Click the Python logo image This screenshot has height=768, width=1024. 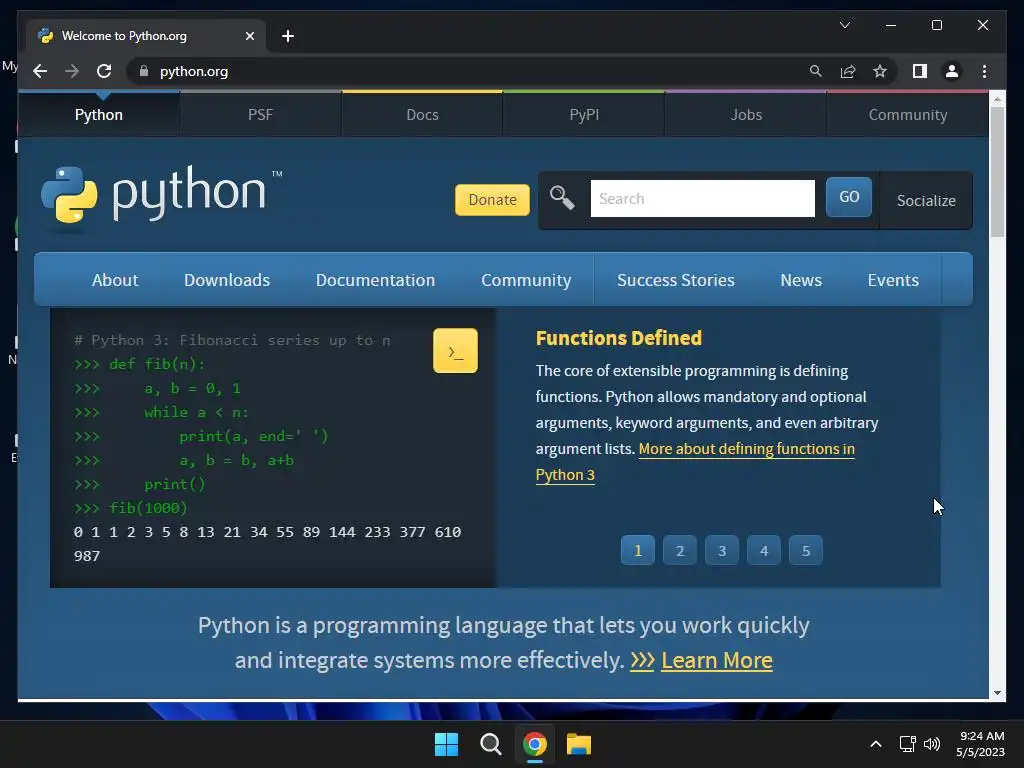pyautogui.click(x=161, y=198)
